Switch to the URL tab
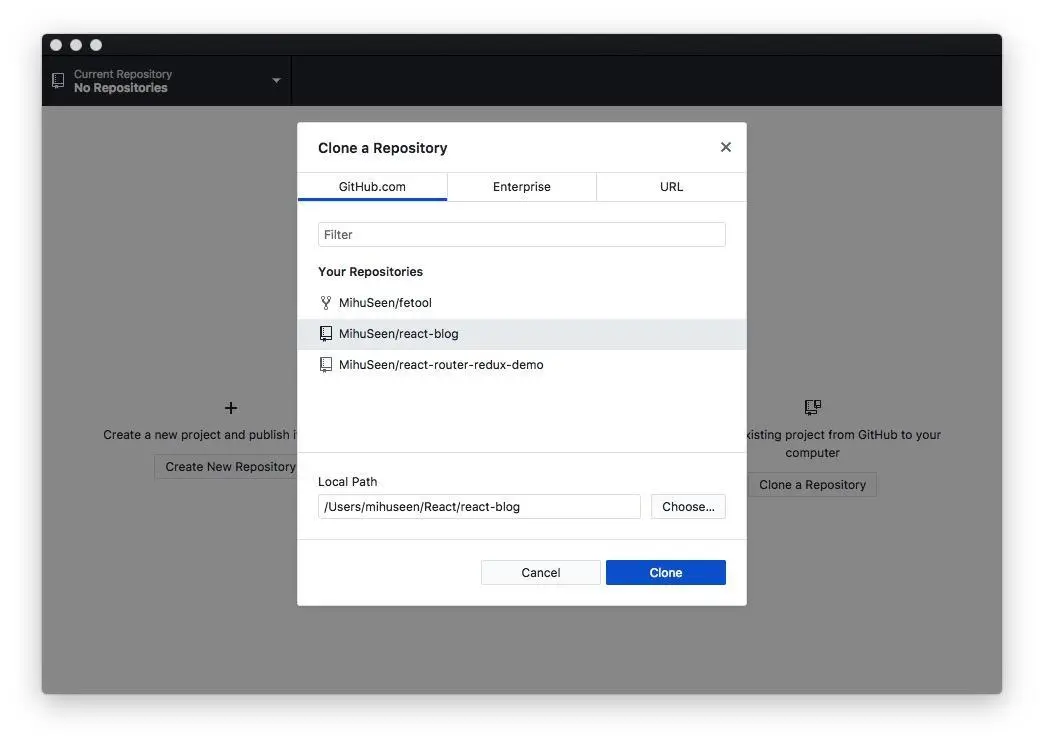This screenshot has width=1044, height=744. coord(671,186)
